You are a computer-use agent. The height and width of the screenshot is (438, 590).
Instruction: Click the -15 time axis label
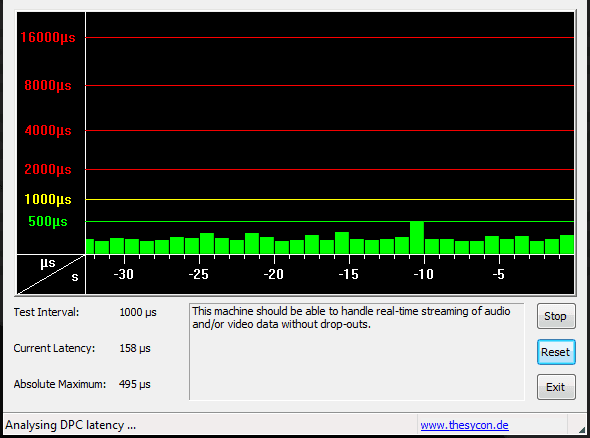[x=348, y=274]
